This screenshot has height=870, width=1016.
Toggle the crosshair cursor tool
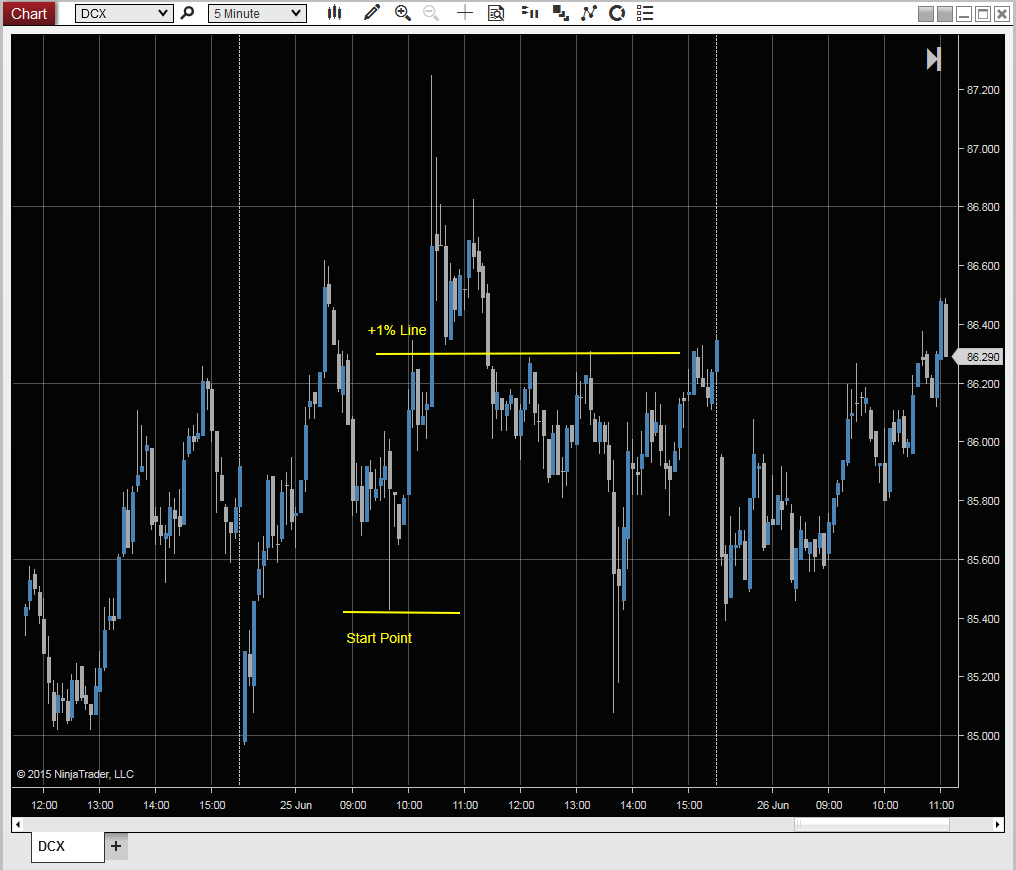[x=465, y=13]
